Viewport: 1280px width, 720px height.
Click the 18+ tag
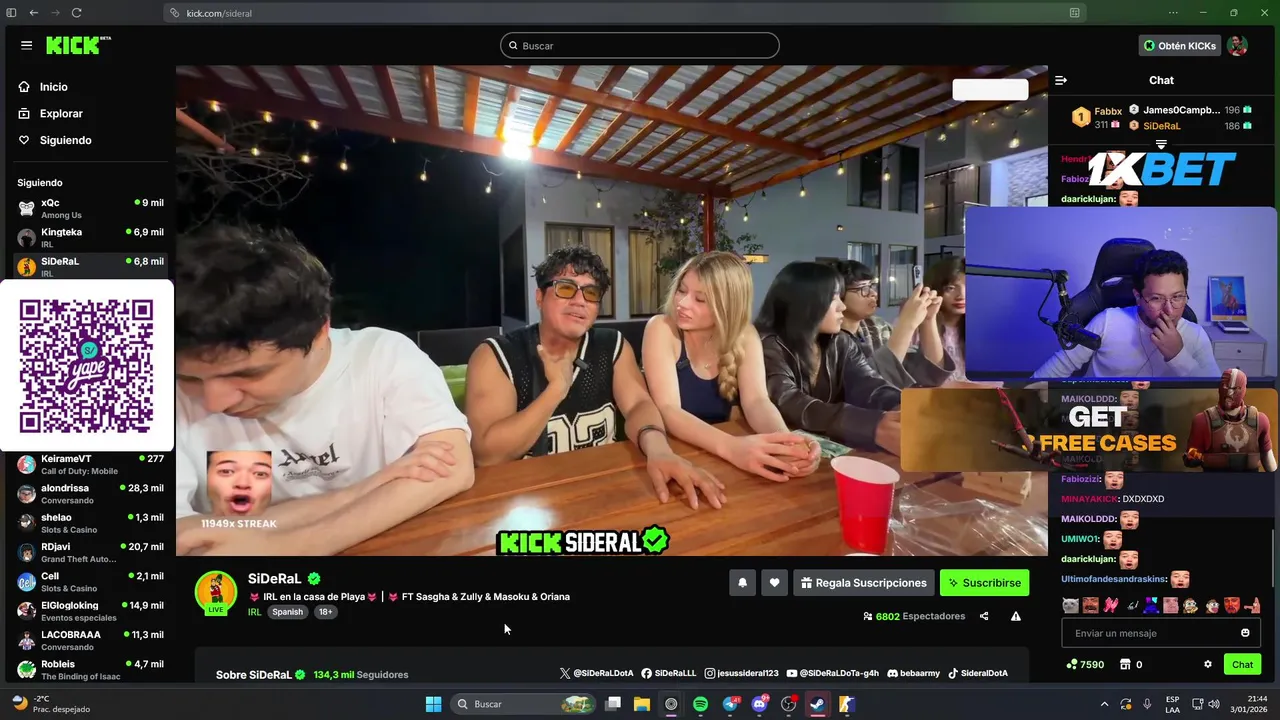point(325,612)
